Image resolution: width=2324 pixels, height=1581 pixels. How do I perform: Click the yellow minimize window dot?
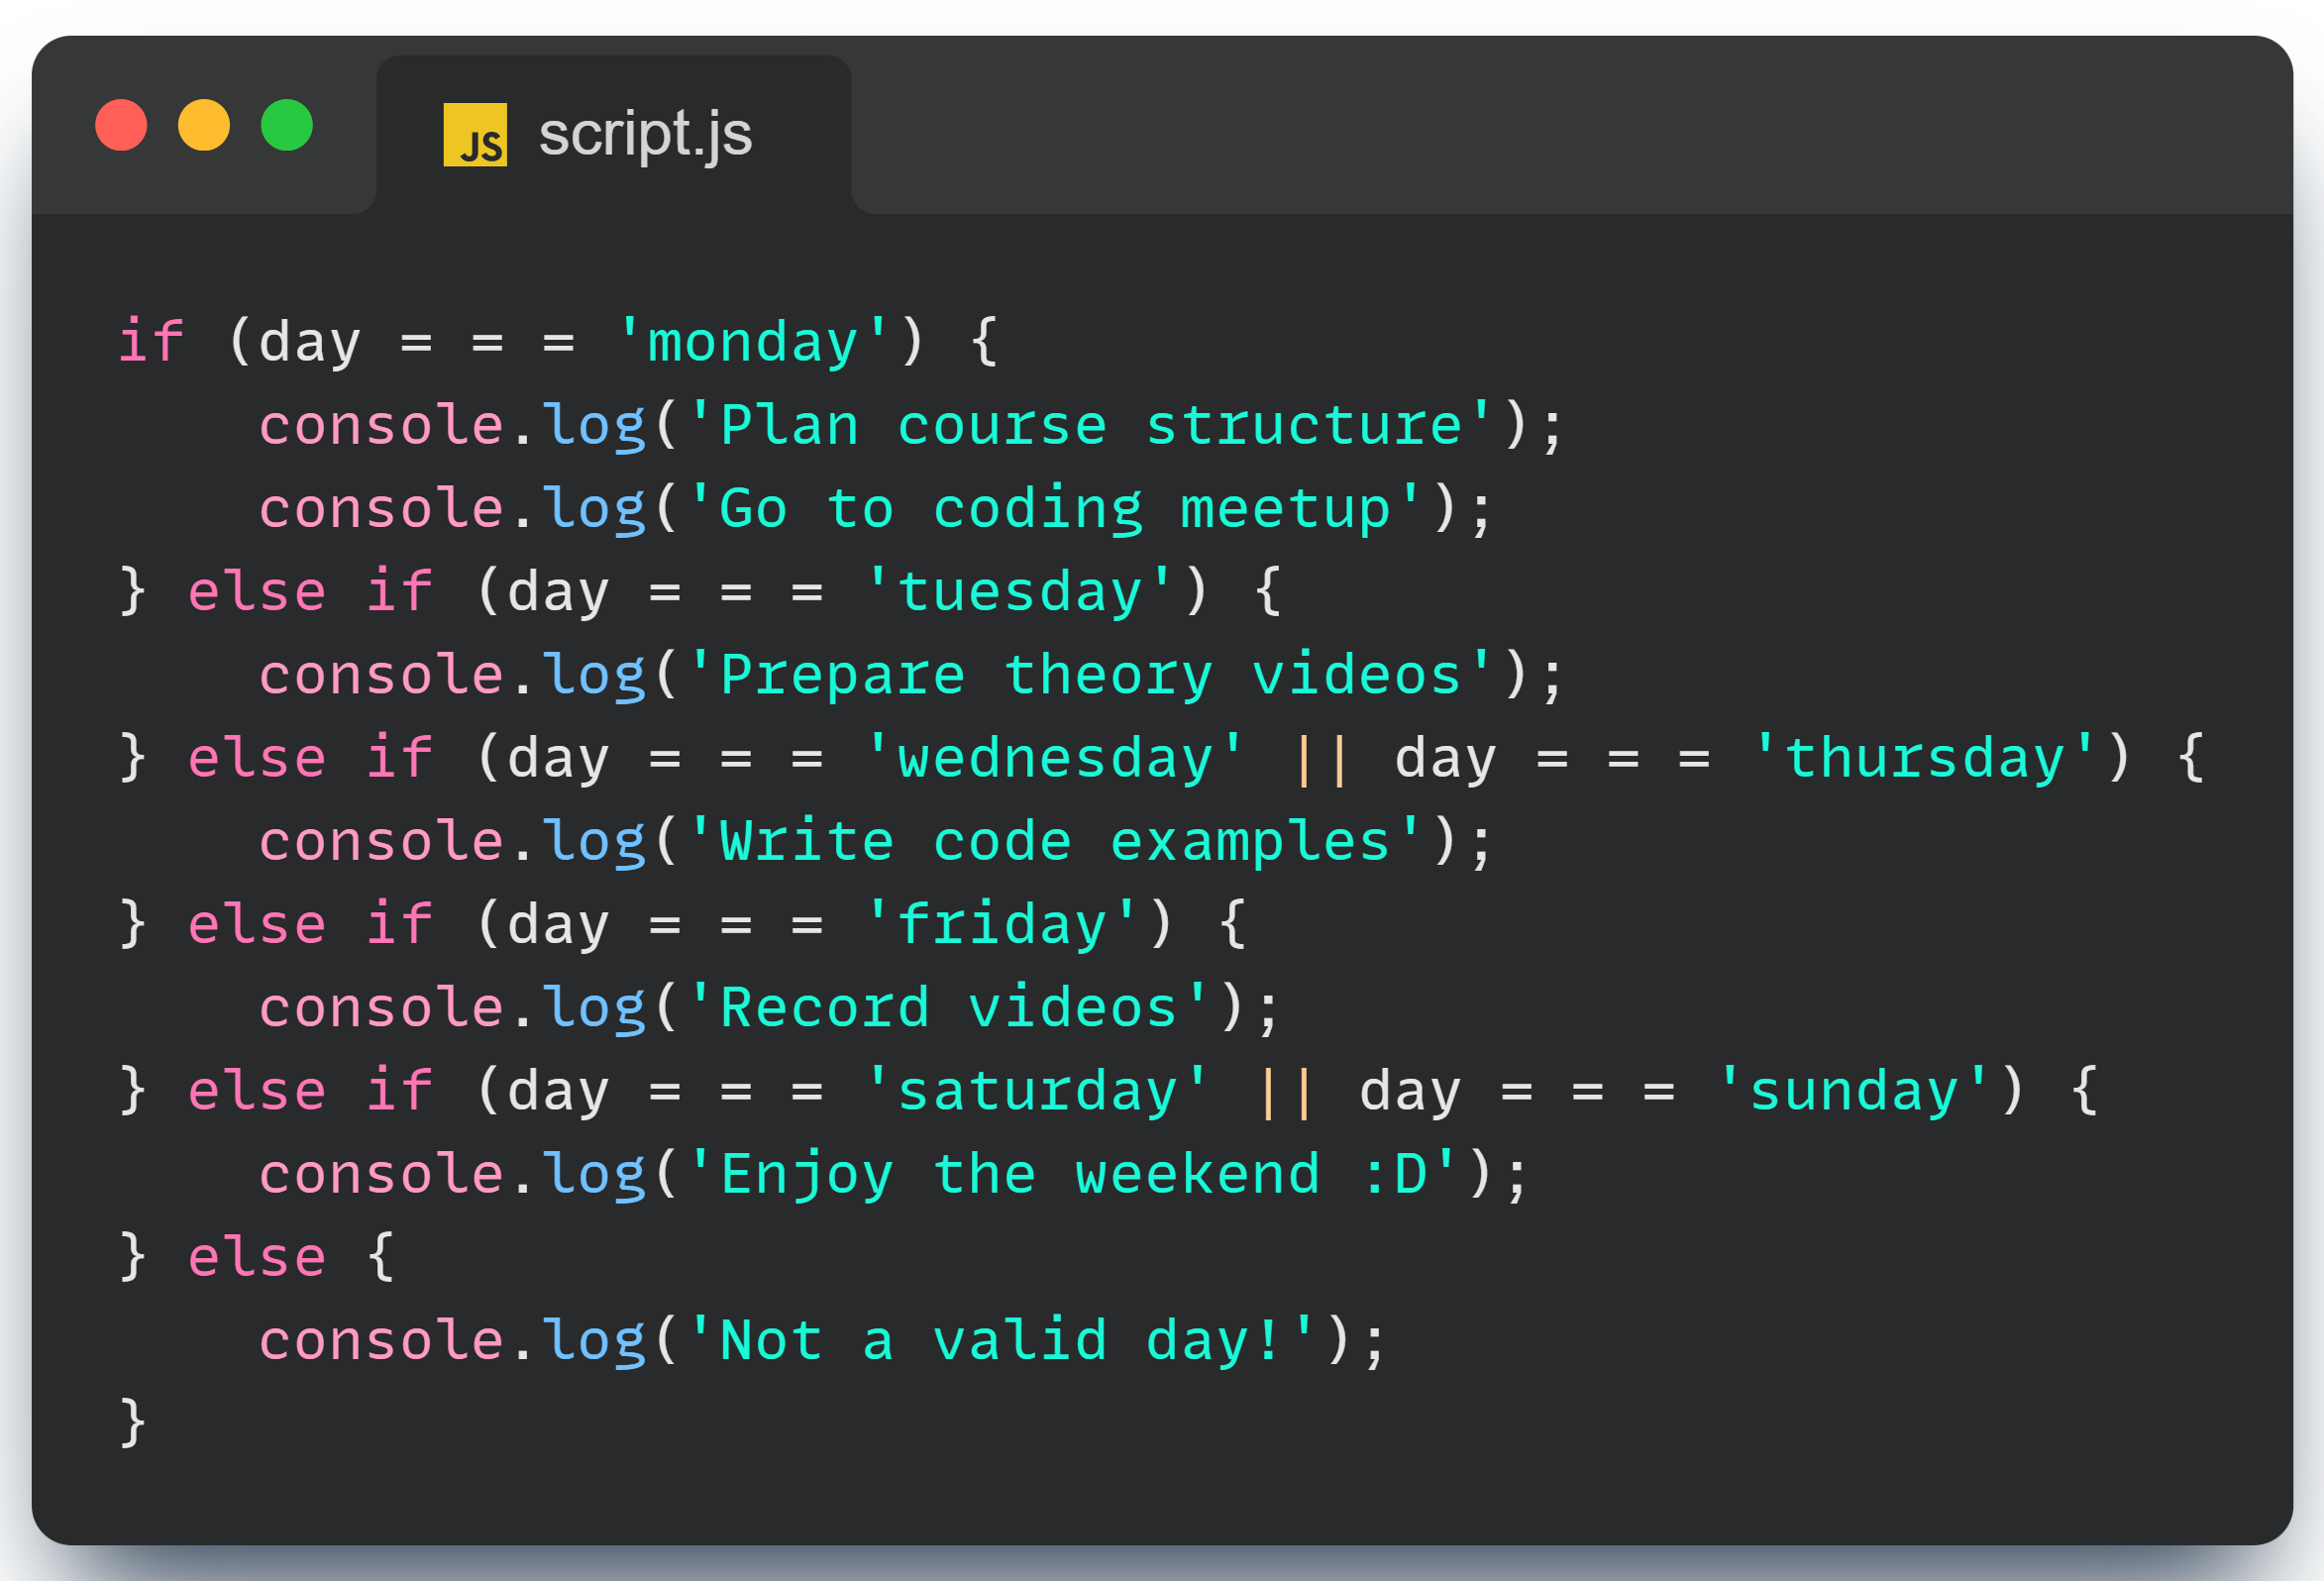204,125
